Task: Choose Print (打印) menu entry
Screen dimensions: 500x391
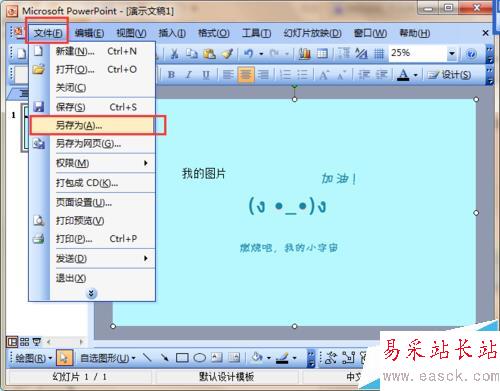Action: point(92,239)
